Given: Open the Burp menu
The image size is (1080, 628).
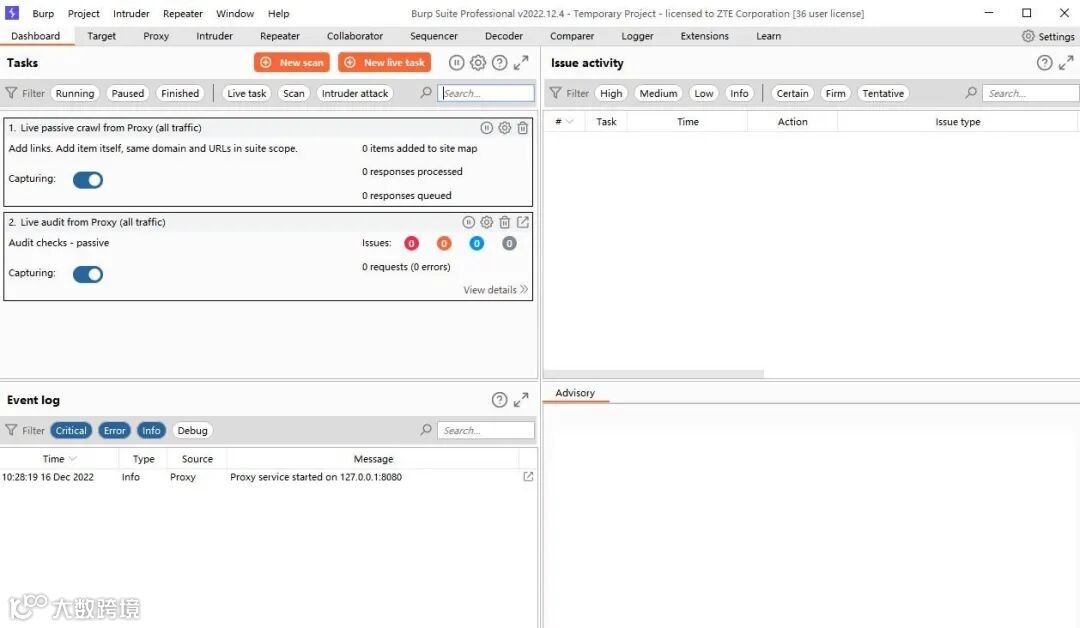Looking at the screenshot, I should click(43, 14).
